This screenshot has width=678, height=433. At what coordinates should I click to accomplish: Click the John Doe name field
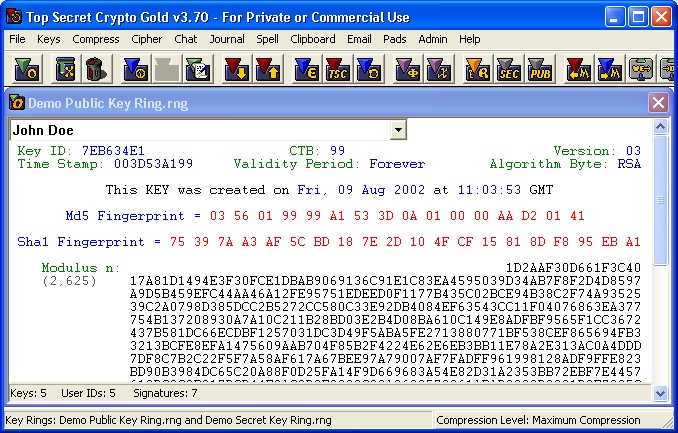[x=200, y=130]
